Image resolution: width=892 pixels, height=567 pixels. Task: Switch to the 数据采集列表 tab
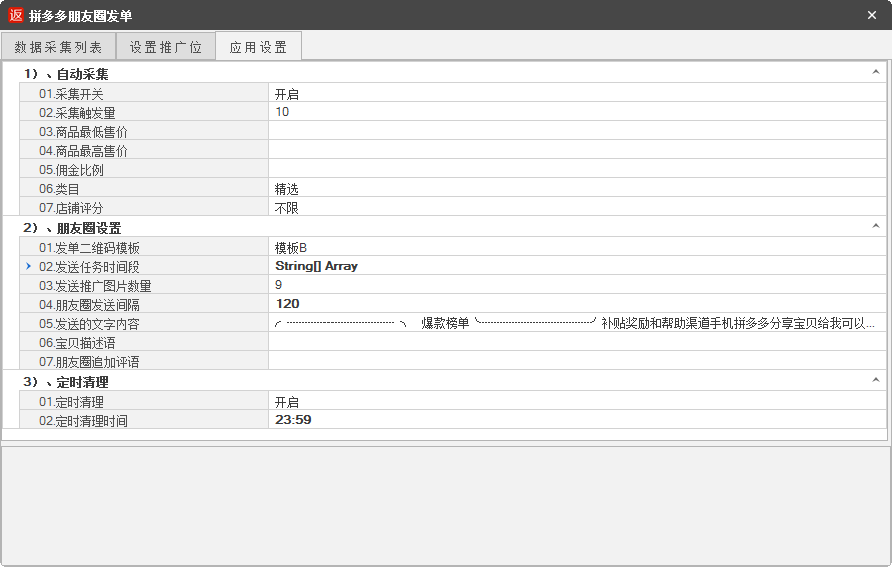click(58, 47)
